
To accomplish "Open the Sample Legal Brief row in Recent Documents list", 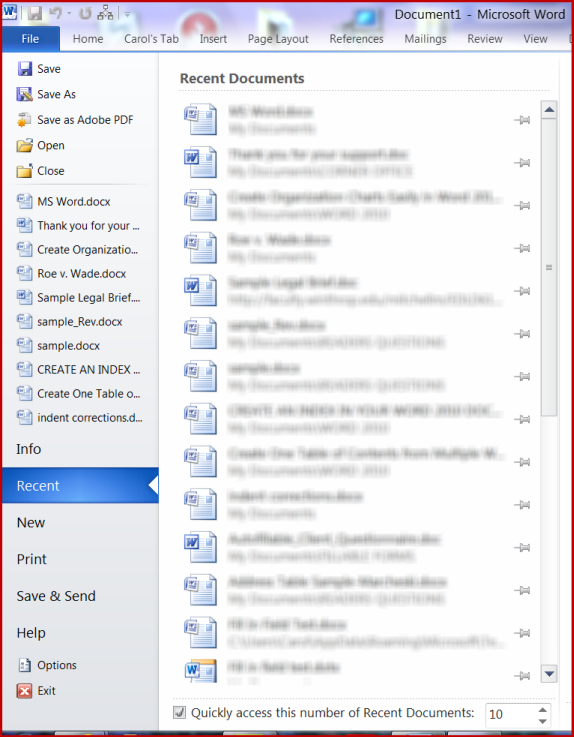I will [x=358, y=291].
